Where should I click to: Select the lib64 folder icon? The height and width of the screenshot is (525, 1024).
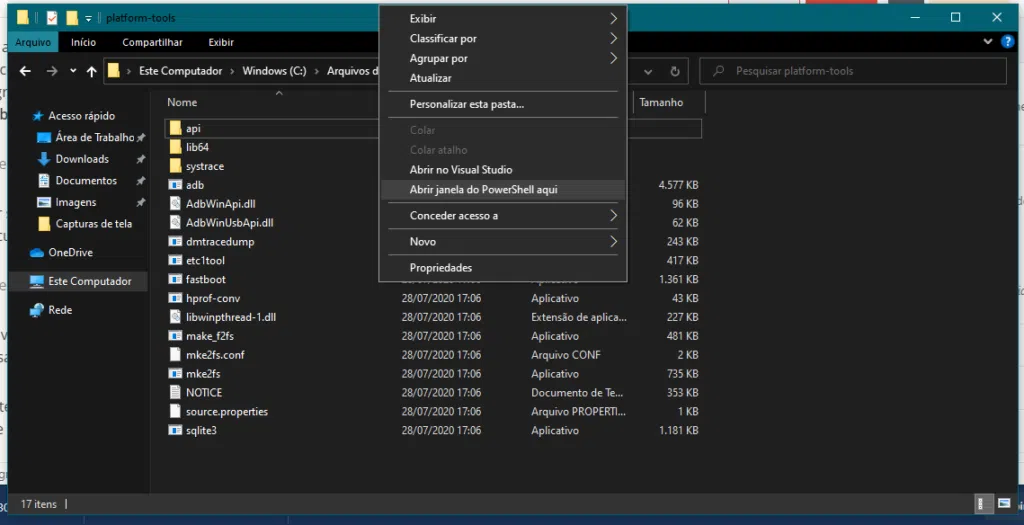pyautogui.click(x=175, y=147)
